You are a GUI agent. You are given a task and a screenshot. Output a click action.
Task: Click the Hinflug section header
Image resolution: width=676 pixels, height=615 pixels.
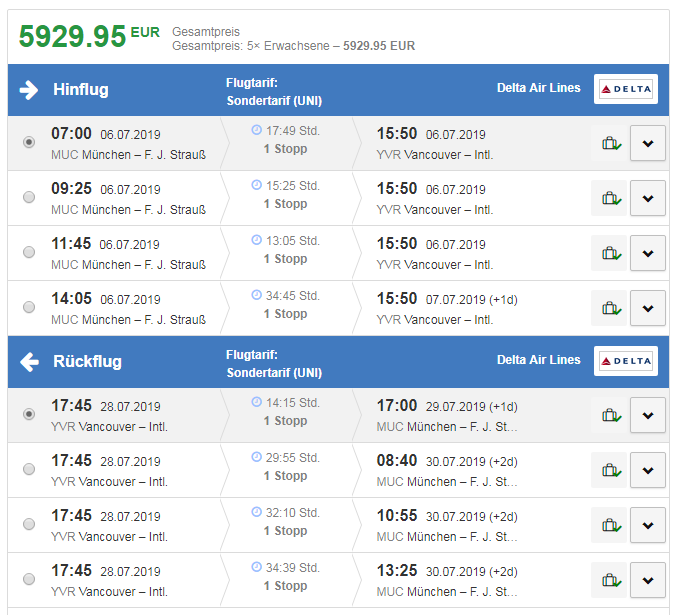[81, 90]
